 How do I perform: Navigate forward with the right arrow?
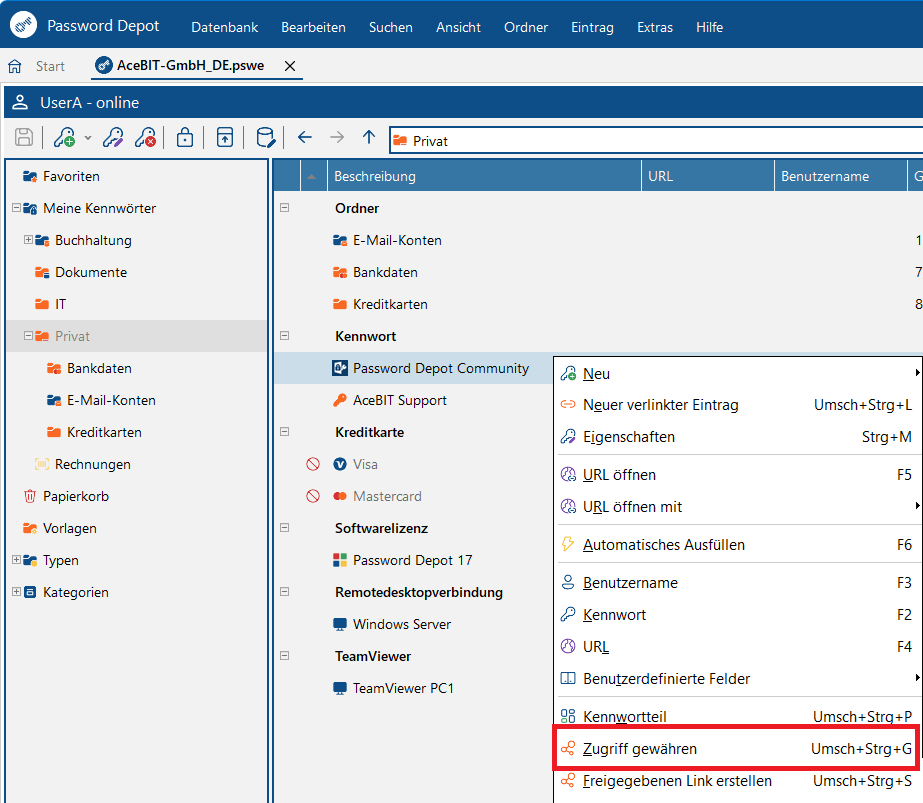pos(337,138)
